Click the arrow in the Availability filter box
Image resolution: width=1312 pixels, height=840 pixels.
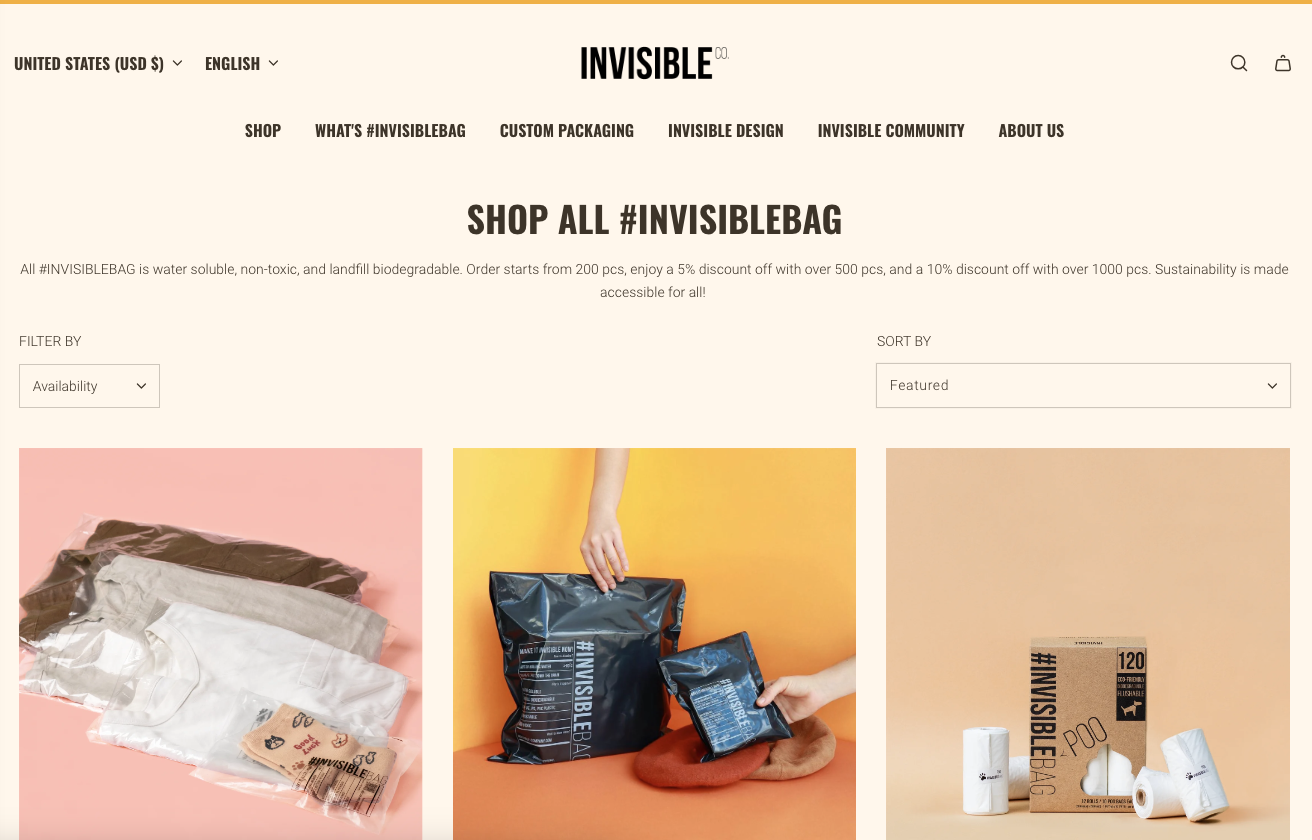[141, 386]
